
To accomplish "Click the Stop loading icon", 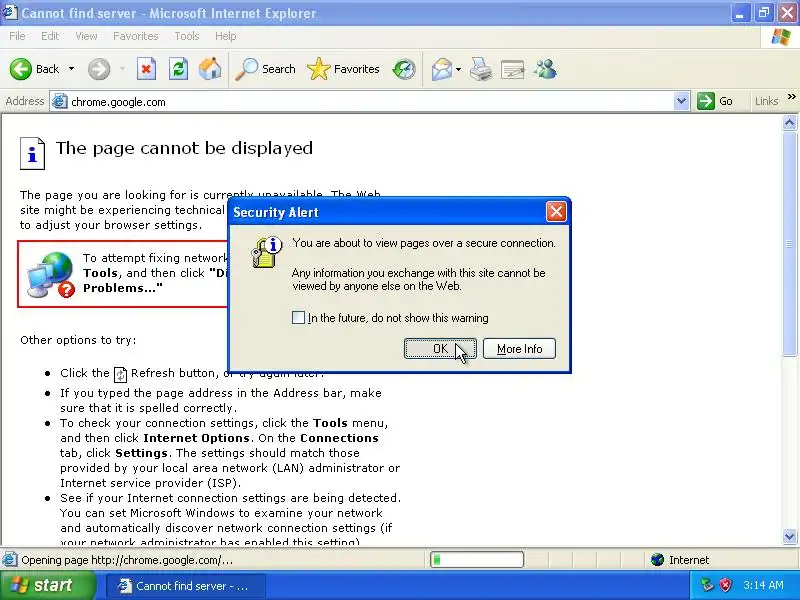I will pyautogui.click(x=146, y=69).
